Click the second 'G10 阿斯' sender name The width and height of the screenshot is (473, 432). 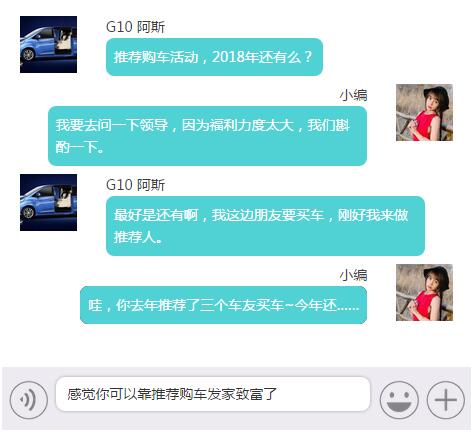(135, 185)
